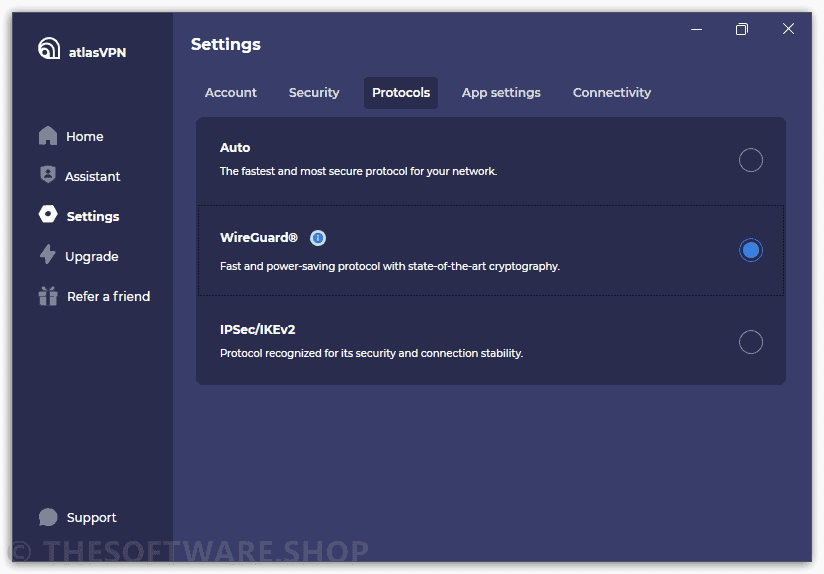Select the WireGuard radio button
The image size is (824, 574).
click(750, 250)
